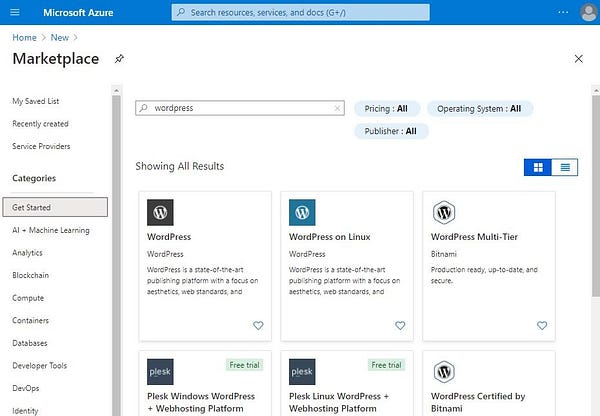Open the WordPress Certified by Bitnami logo
This screenshot has width=600, height=416.
tap(444, 372)
